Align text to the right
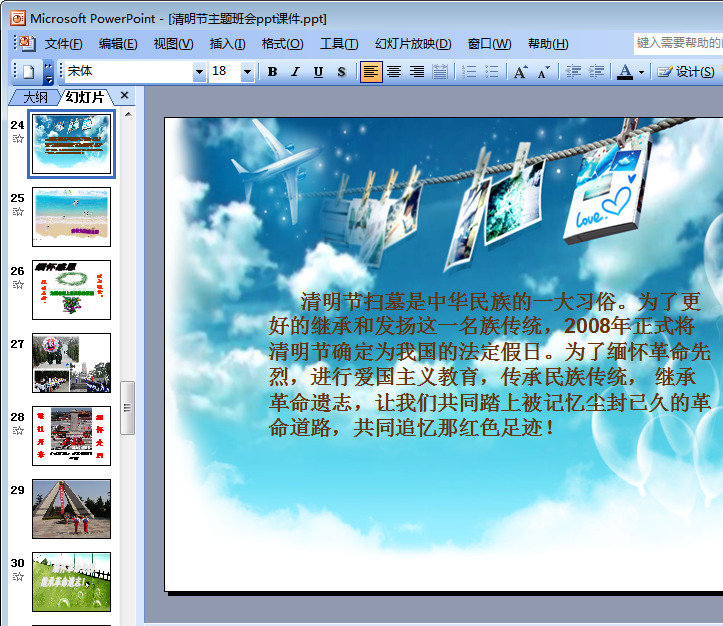Viewport: 723px width, 626px height. 417,72
